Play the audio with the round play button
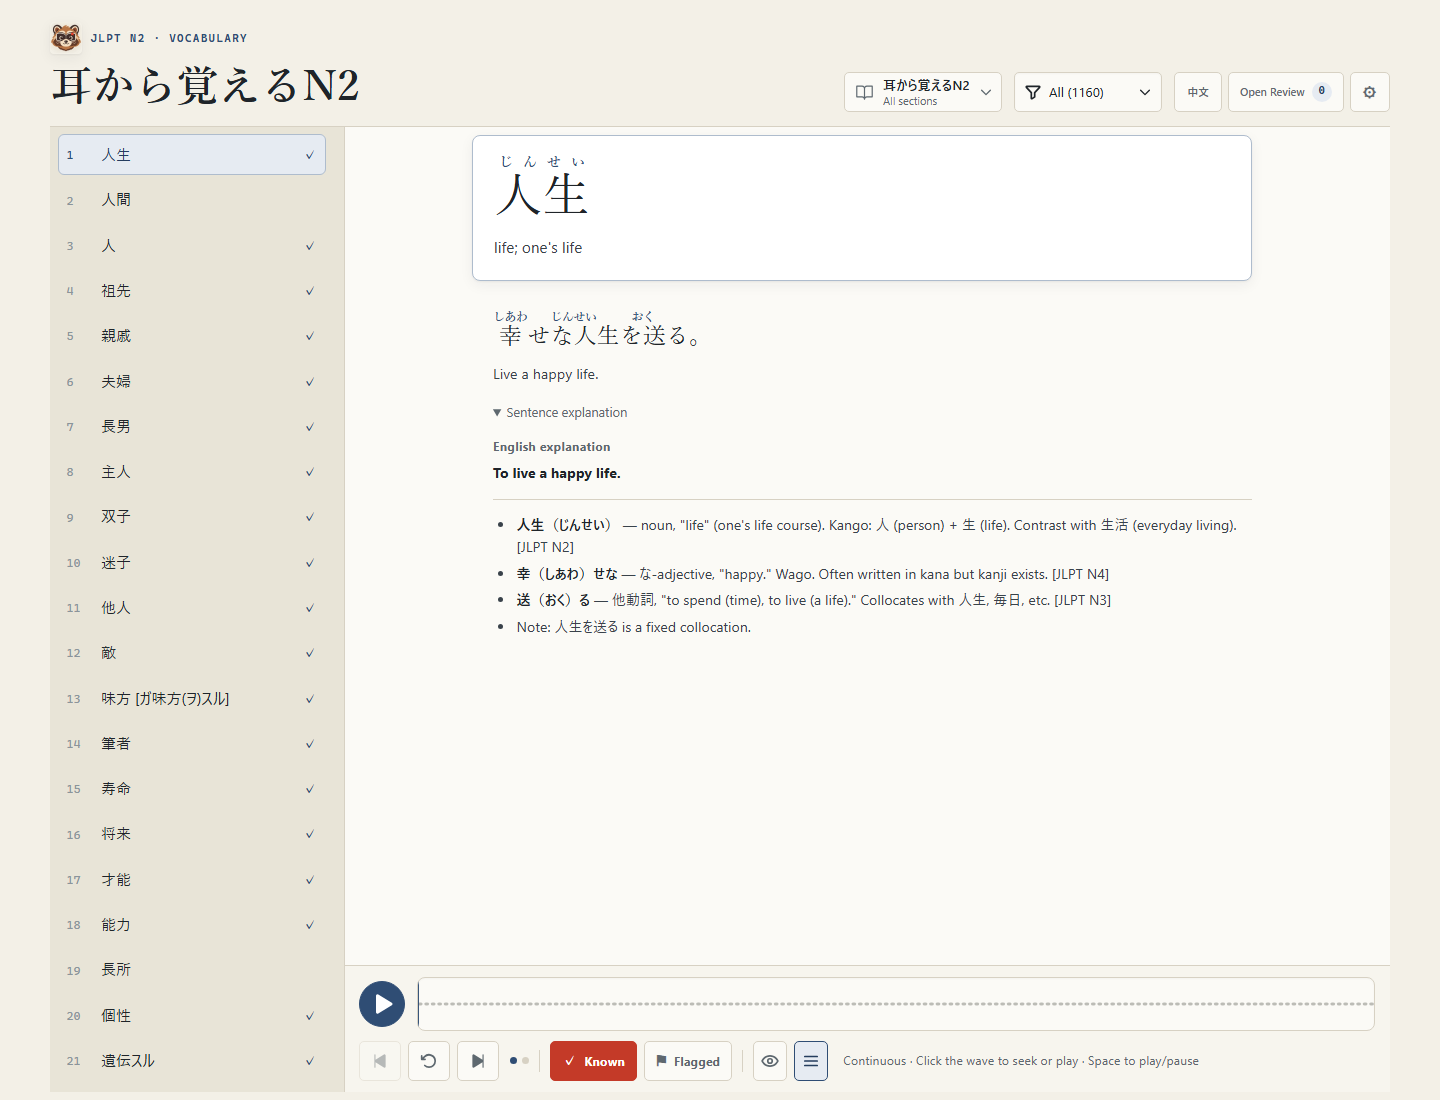The height and width of the screenshot is (1100, 1440). 382,1004
